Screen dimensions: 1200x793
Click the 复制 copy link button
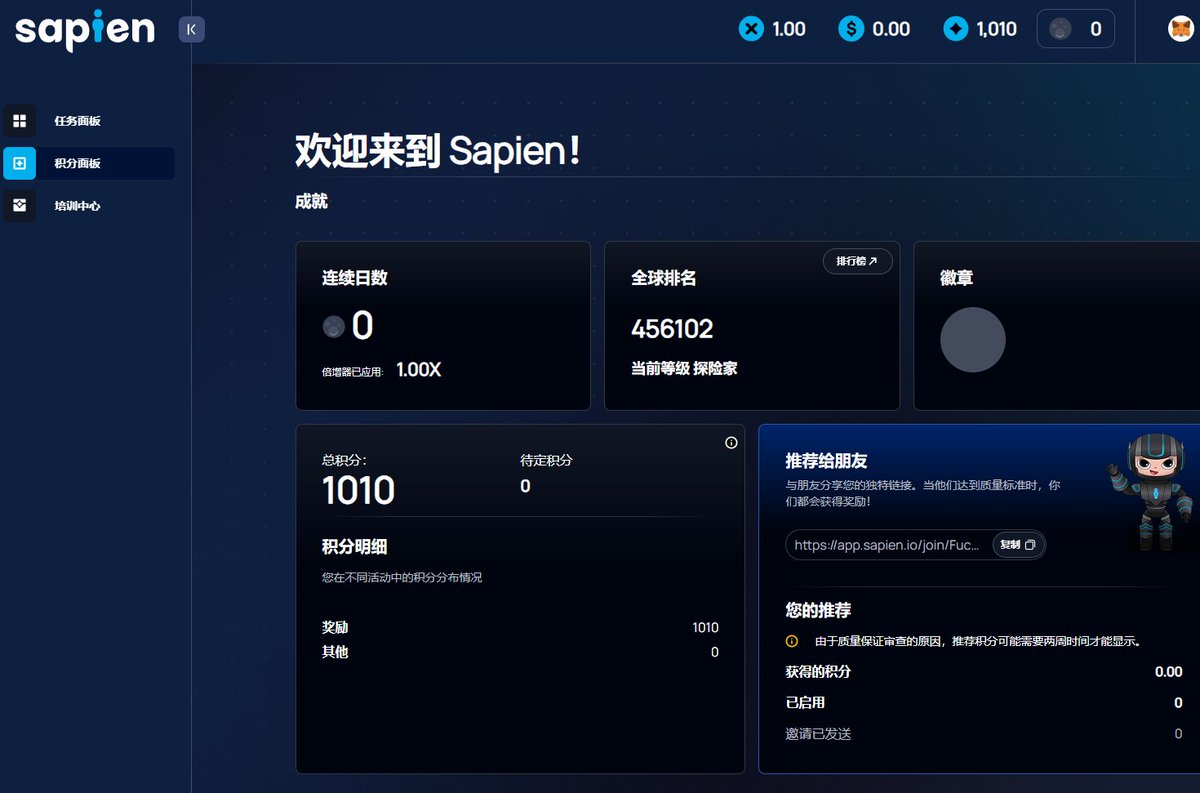point(1018,544)
